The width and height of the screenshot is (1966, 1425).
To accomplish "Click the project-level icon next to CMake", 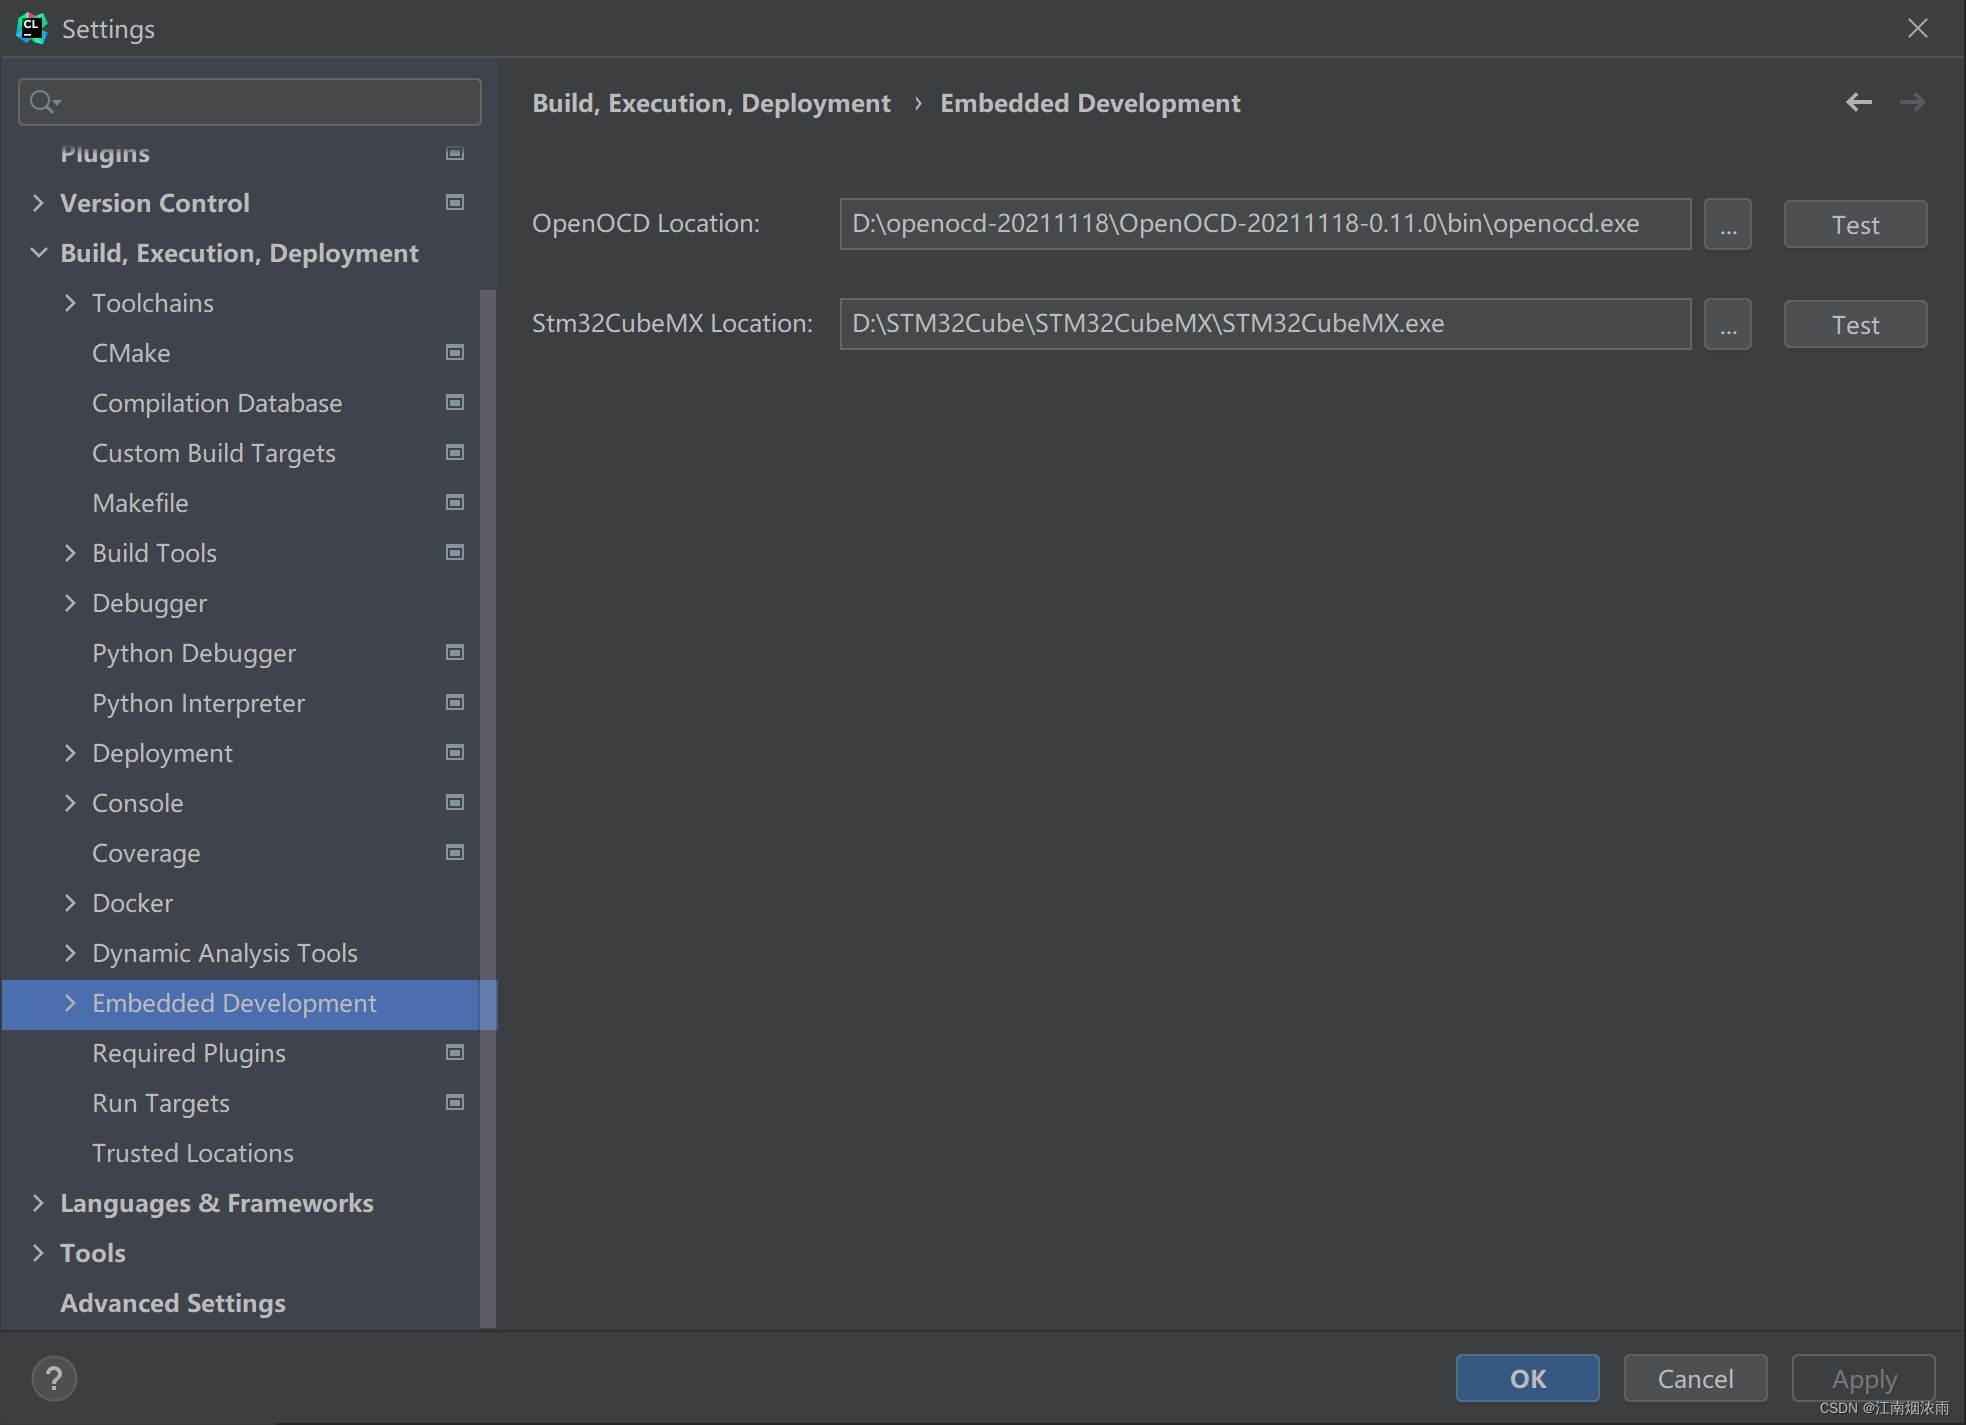I will pos(455,352).
